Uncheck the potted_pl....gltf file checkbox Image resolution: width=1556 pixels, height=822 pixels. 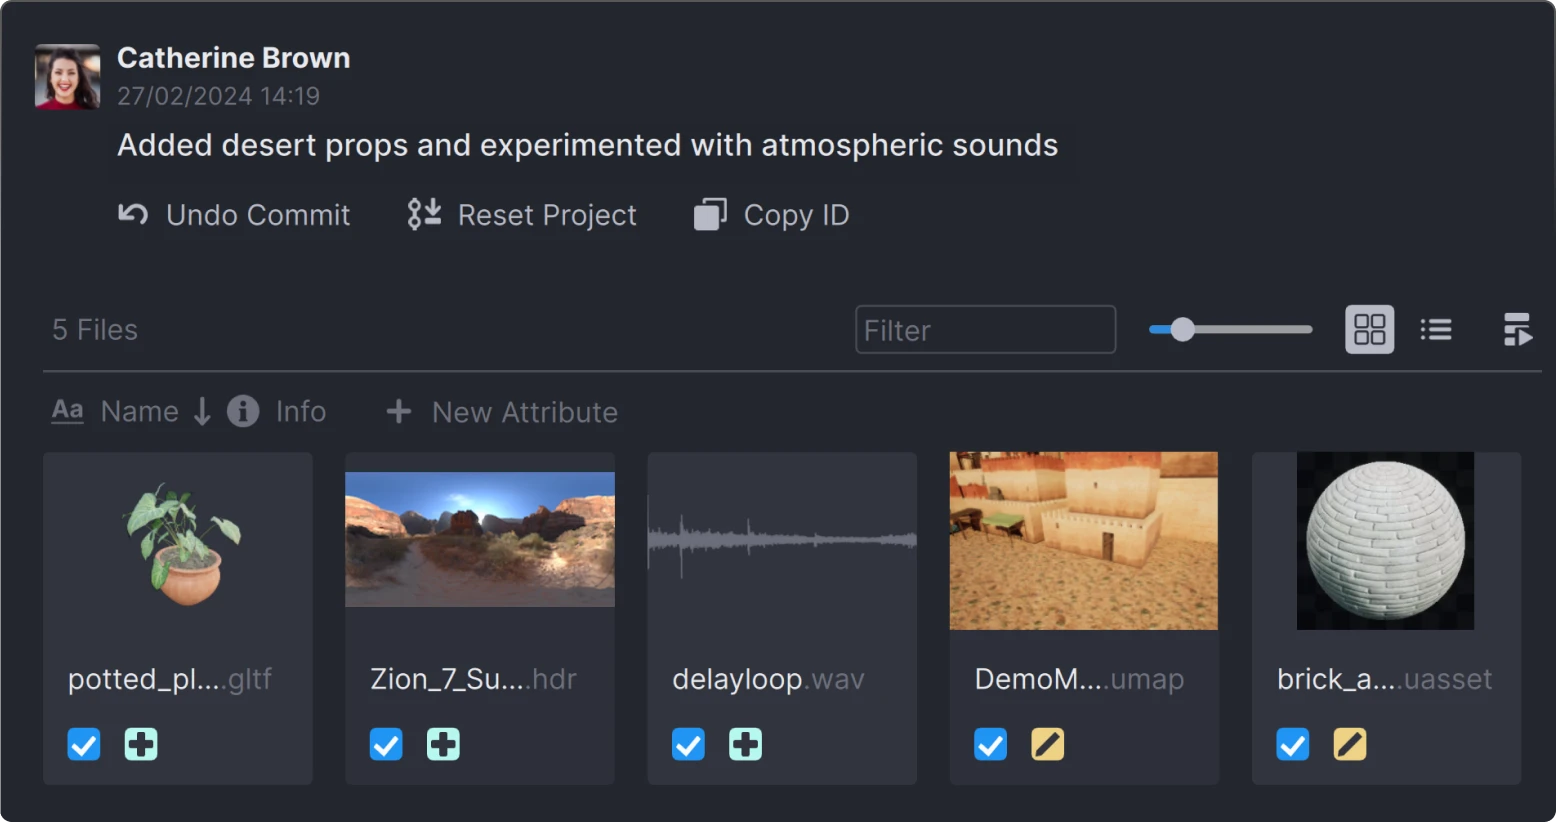(x=84, y=744)
